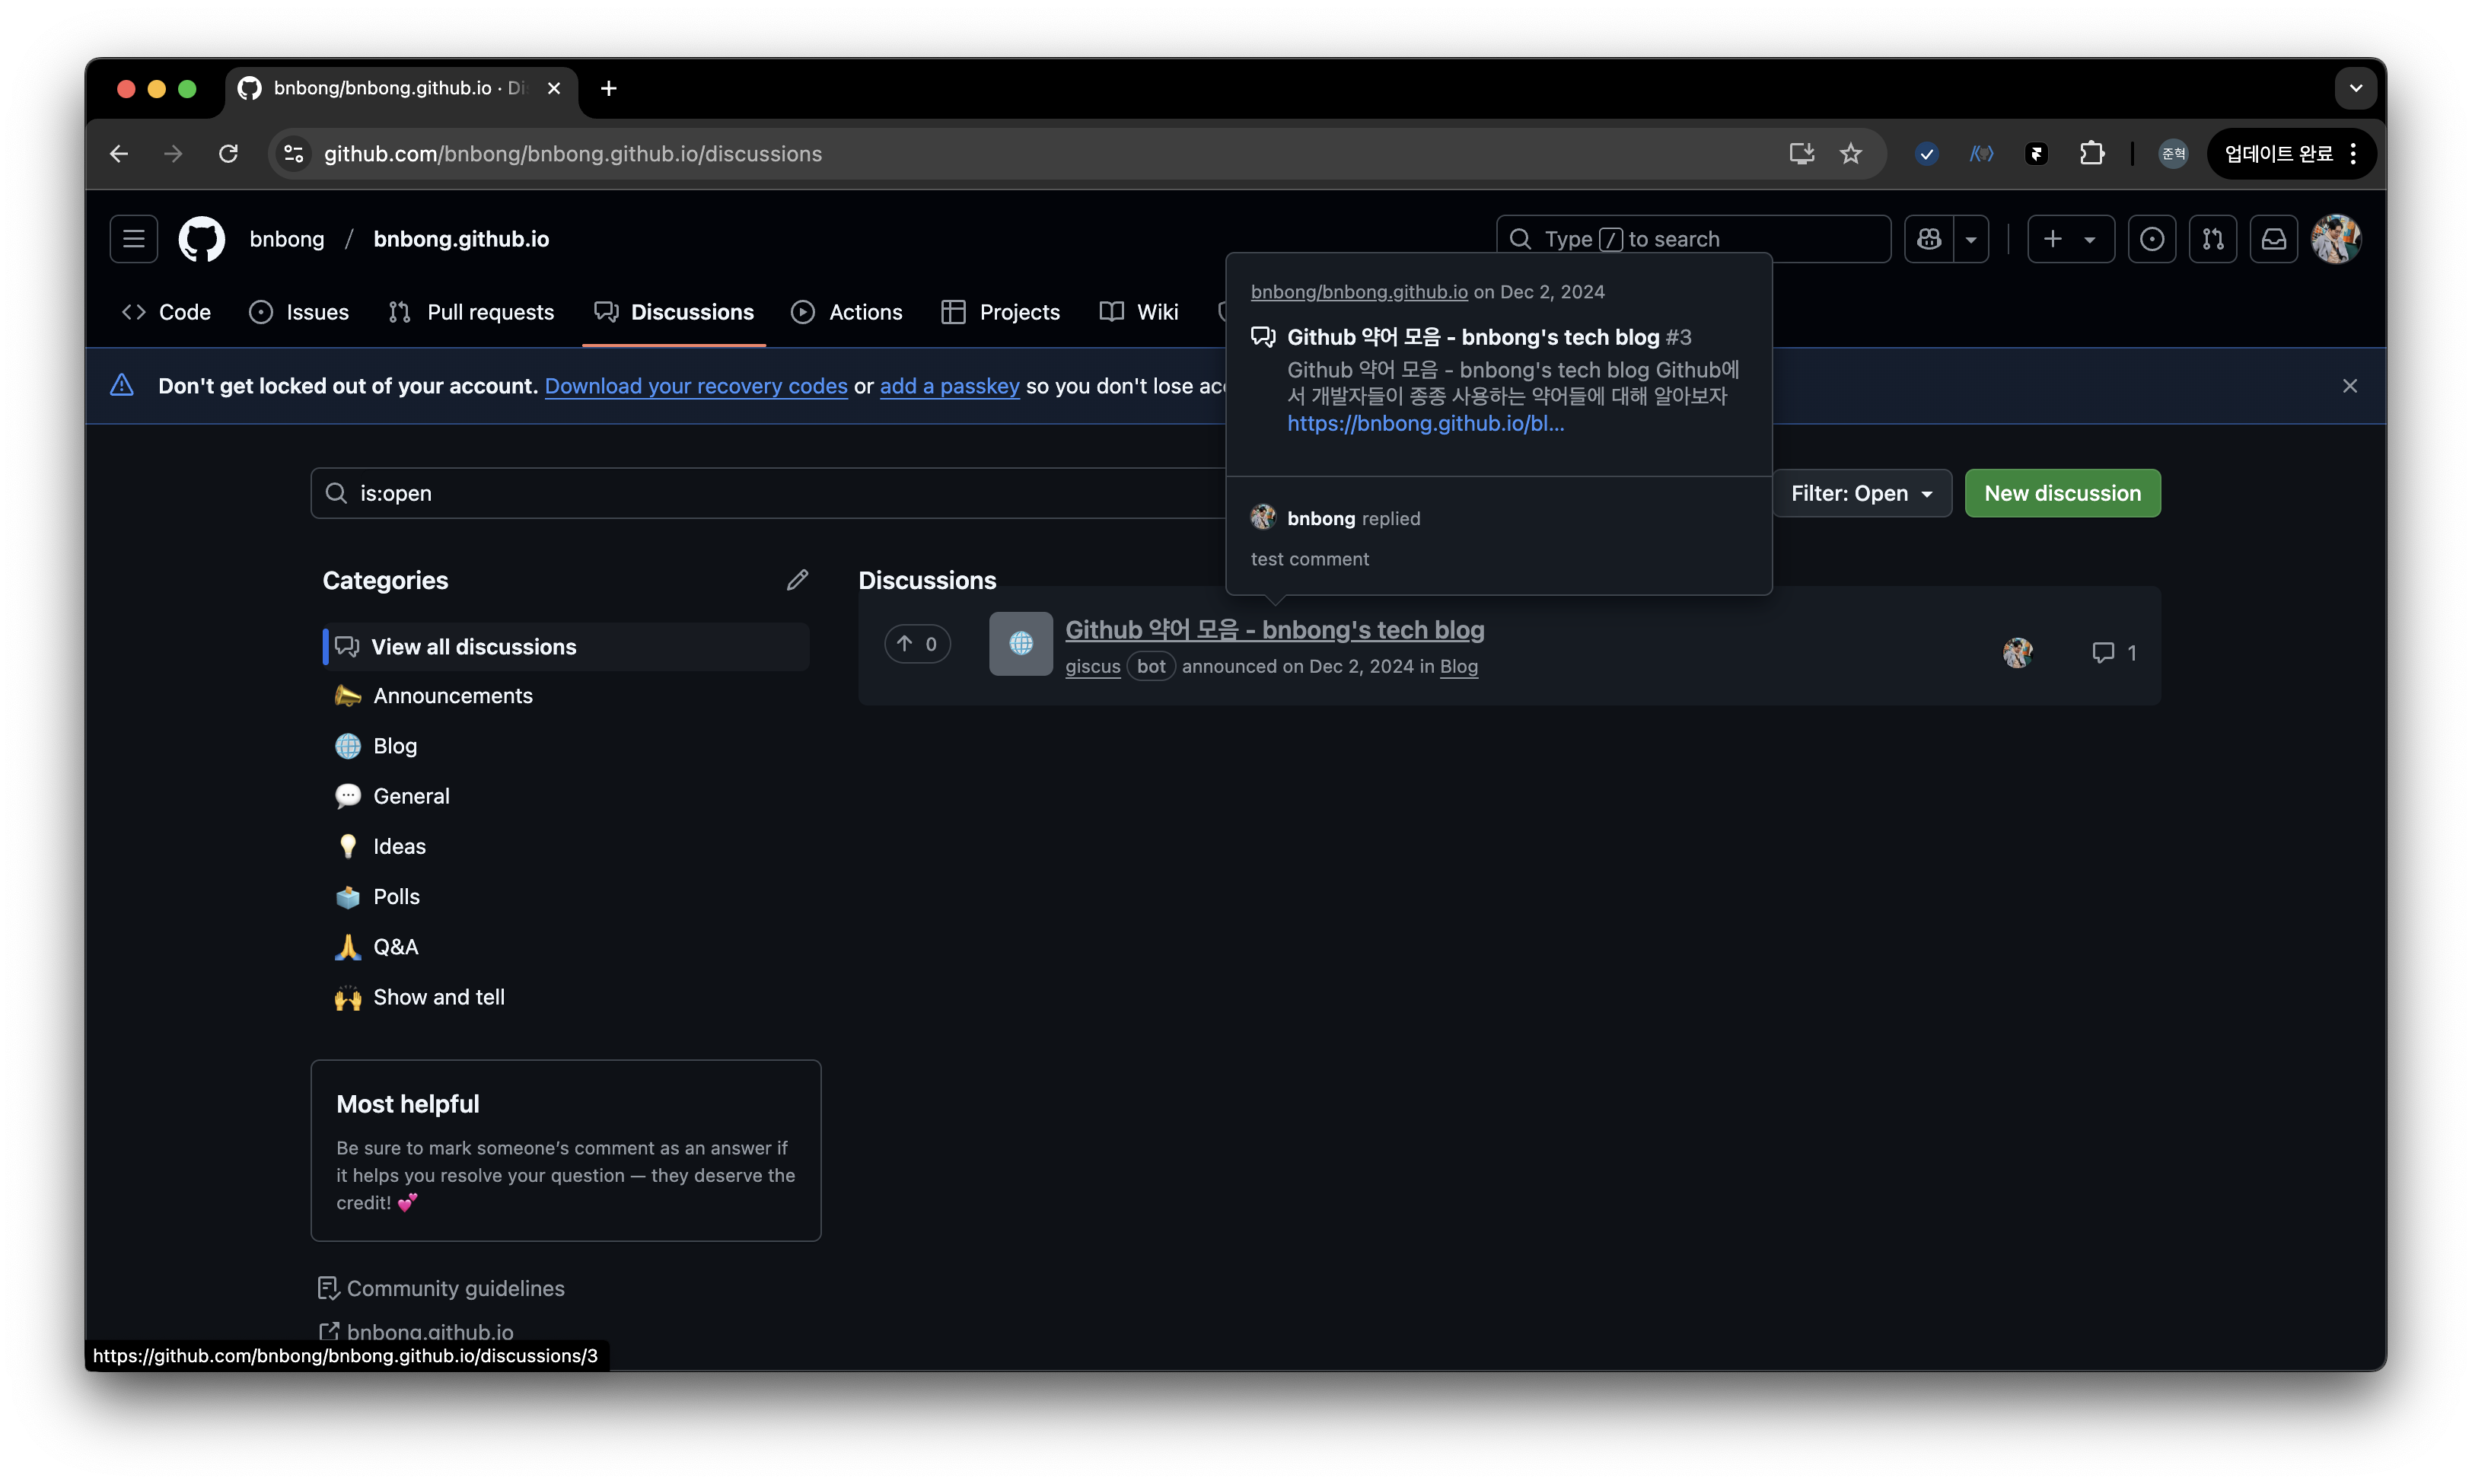Open the comment count icon on the discussion
Viewport: 2472px width, 1484px height.
click(2114, 653)
